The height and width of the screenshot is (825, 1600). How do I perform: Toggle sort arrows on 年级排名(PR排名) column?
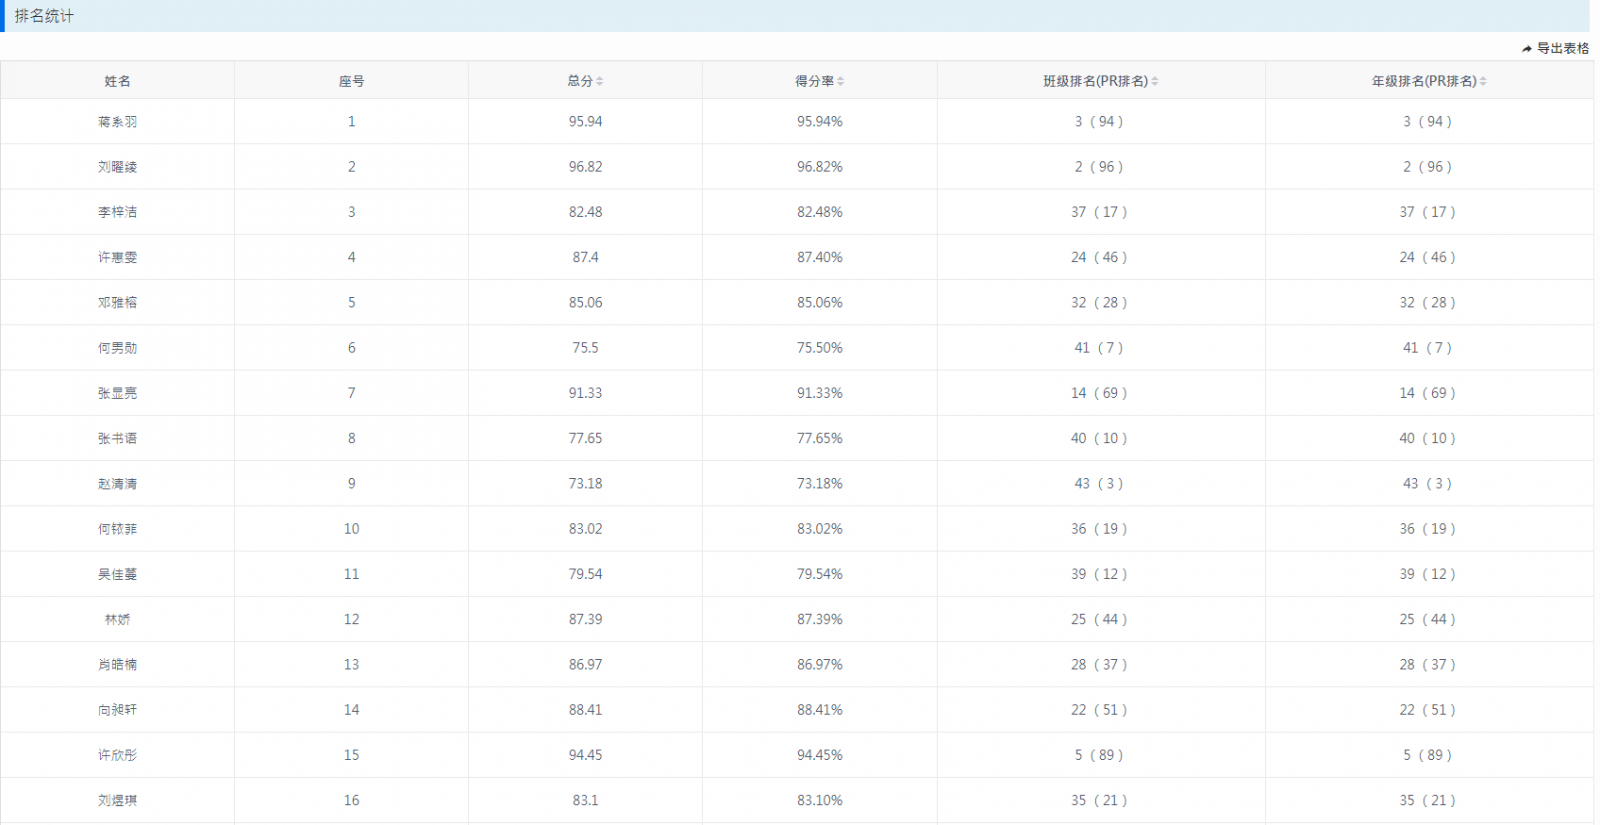[1483, 82]
